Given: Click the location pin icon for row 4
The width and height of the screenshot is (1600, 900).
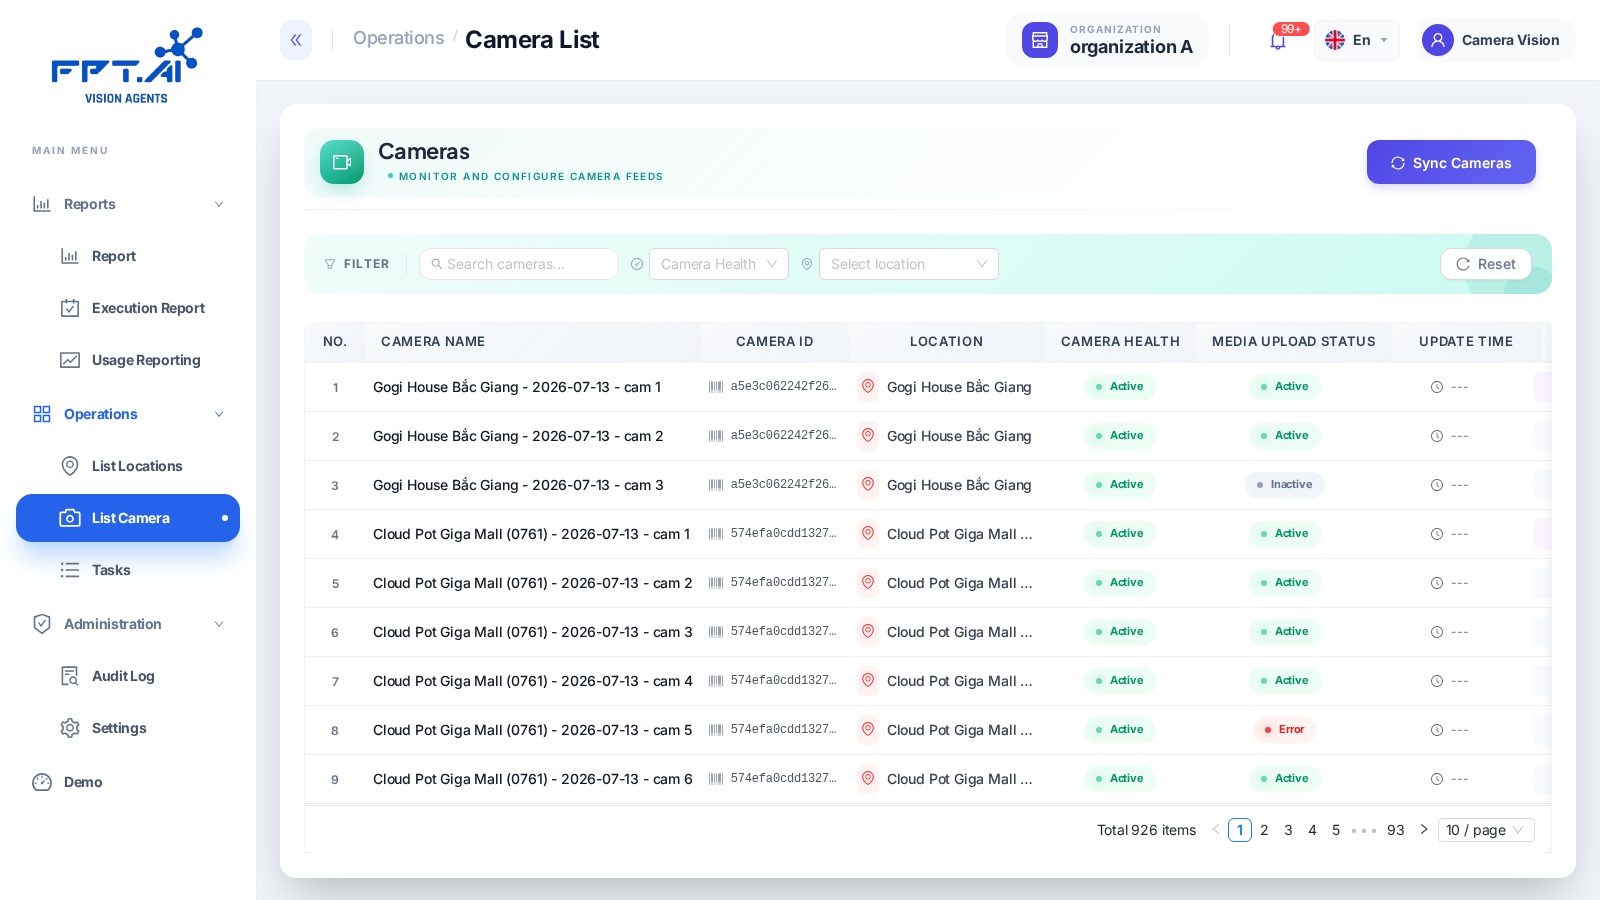Looking at the screenshot, I should pyautogui.click(x=868, y=534).
